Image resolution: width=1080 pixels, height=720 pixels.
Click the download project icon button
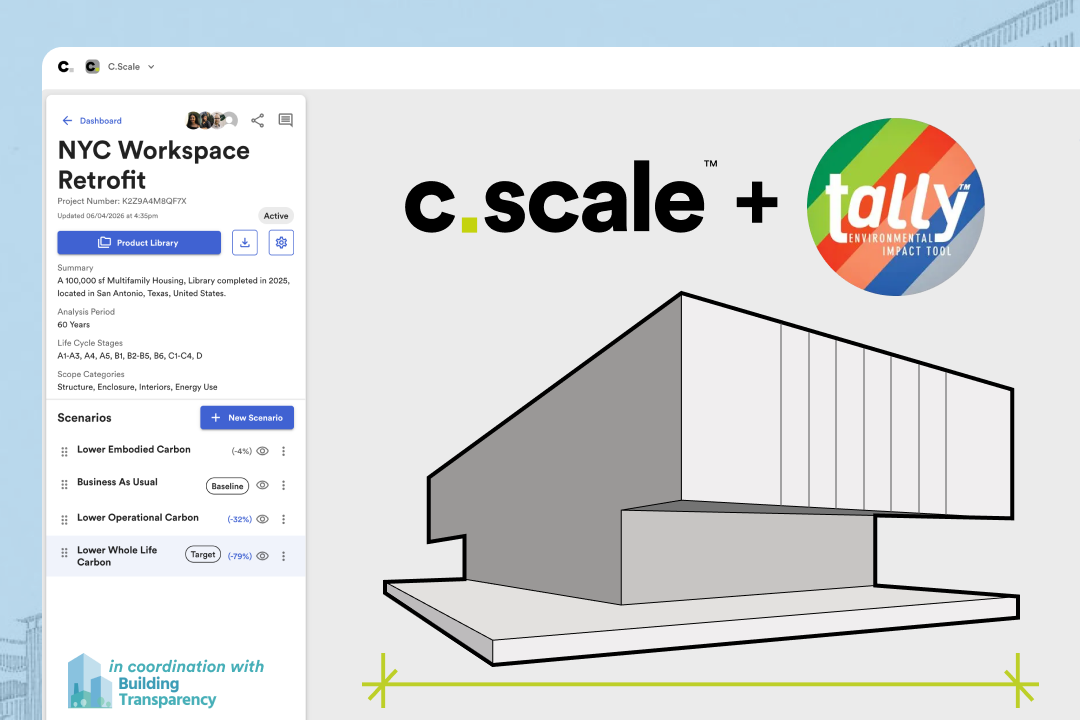[x=245, y=243]
